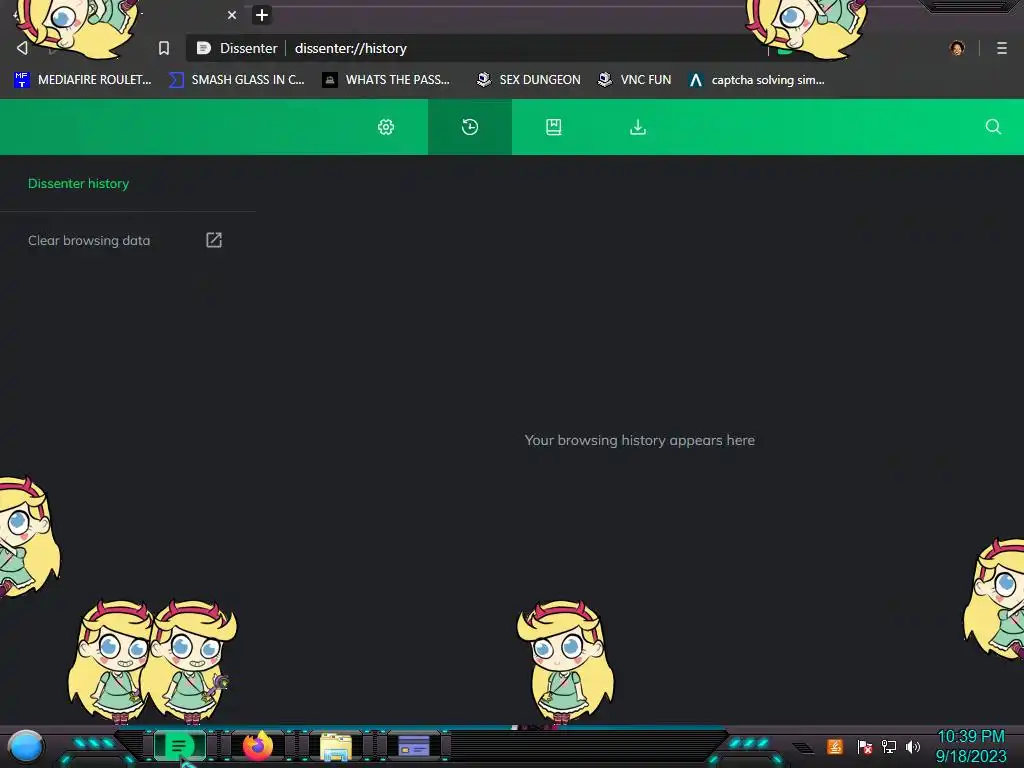This screenshot has height=768, width=1024.
Task: Open Action Center flag tray icon
Action: point(864,746)
